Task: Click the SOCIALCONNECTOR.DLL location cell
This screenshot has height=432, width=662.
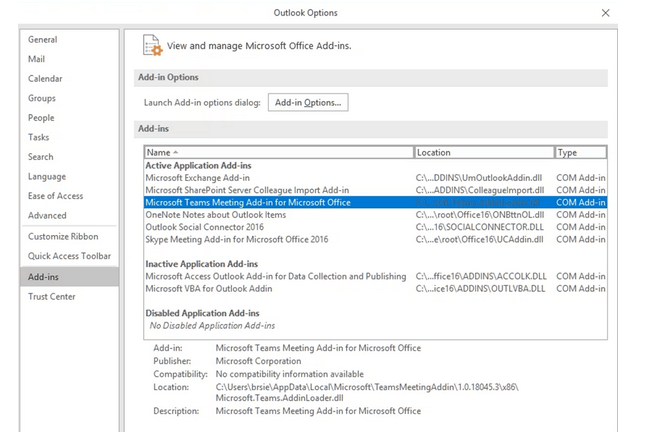Action: tap(480, 227)
